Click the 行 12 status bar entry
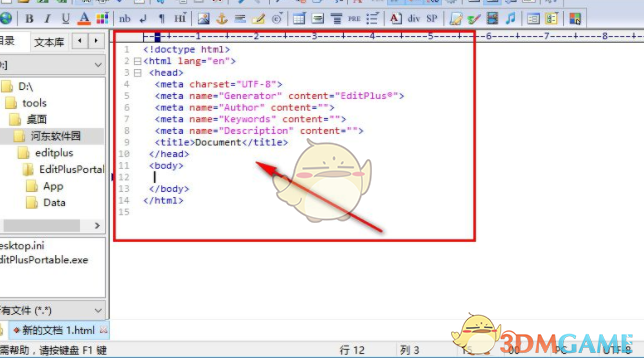Screen dimensions: 644x362 click(352, 350)
